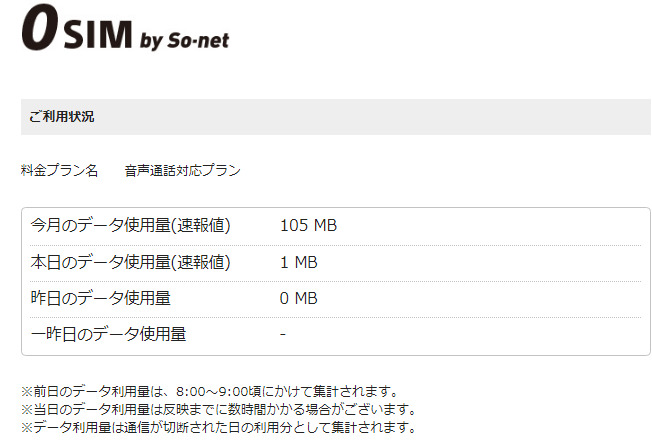The image size is (652, 447).
Task: Click the 料金プラン名 label
Action: click(60, 171)
